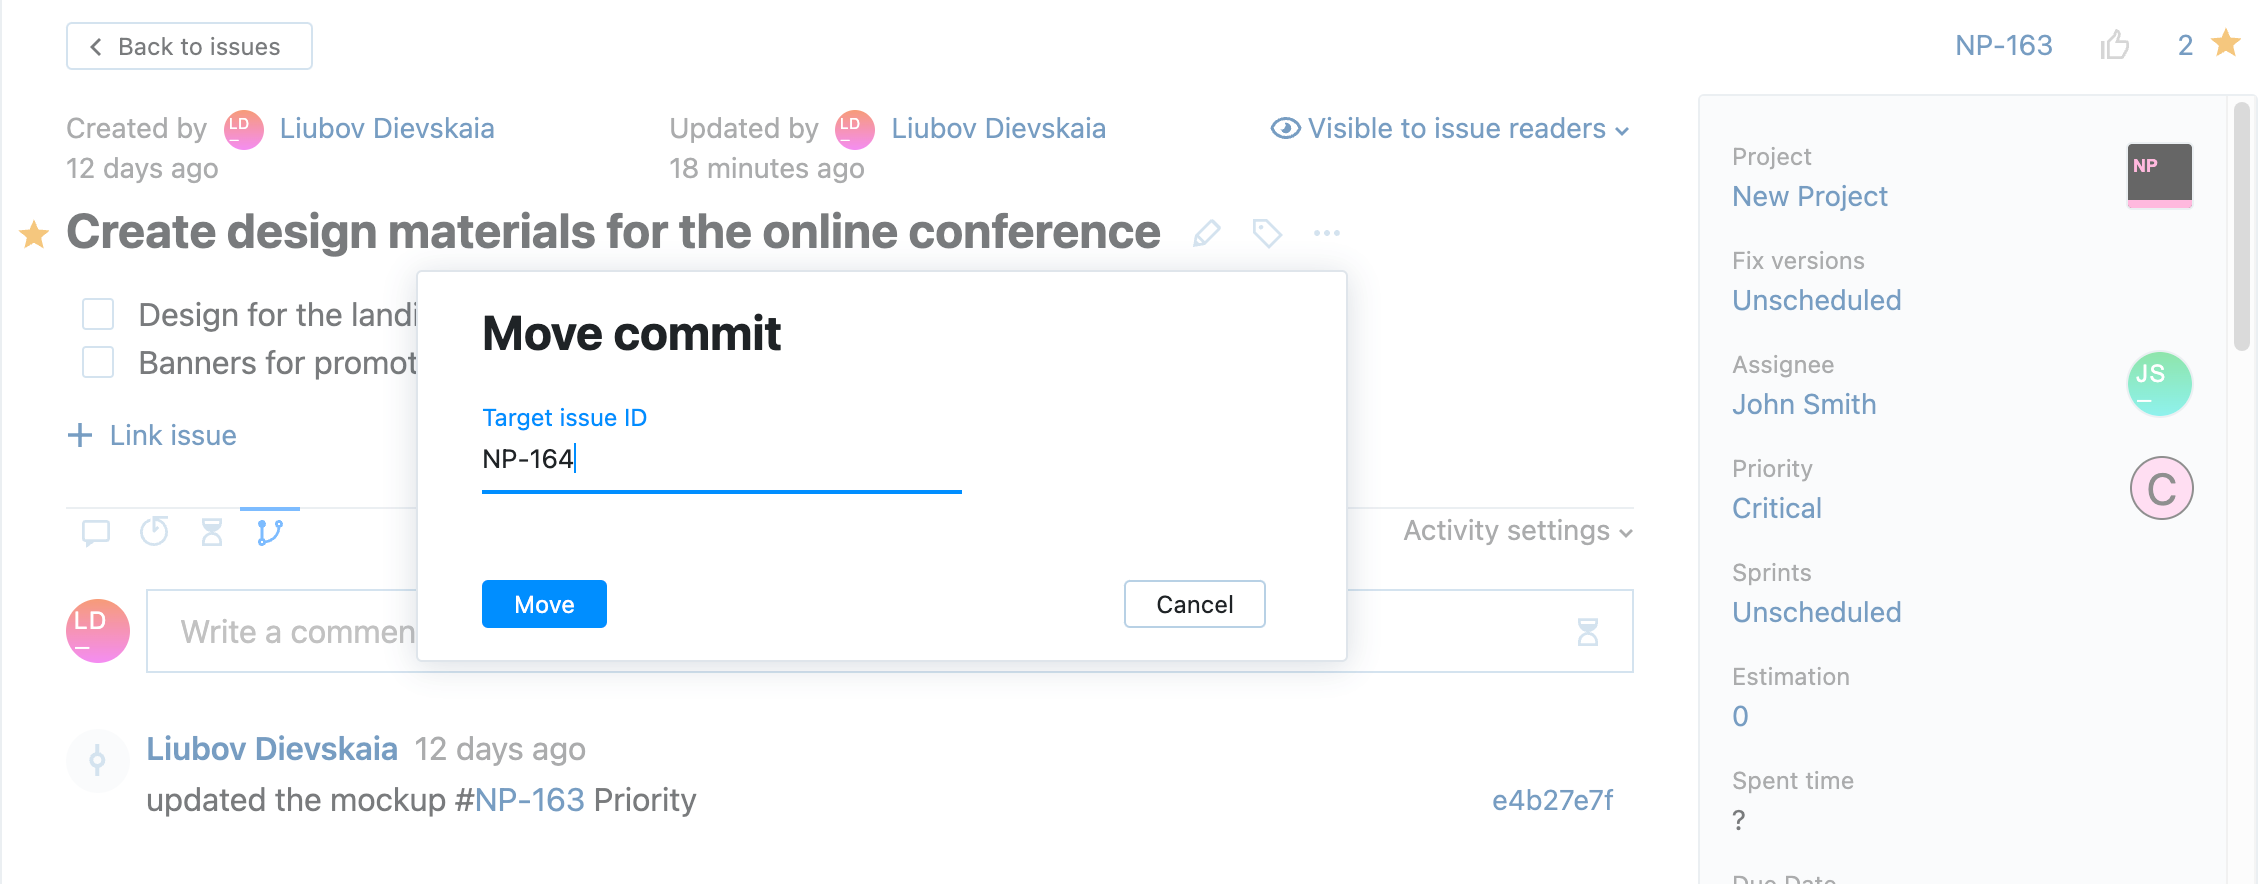Click the hourglass icon in comment box

pos(1587,632)
